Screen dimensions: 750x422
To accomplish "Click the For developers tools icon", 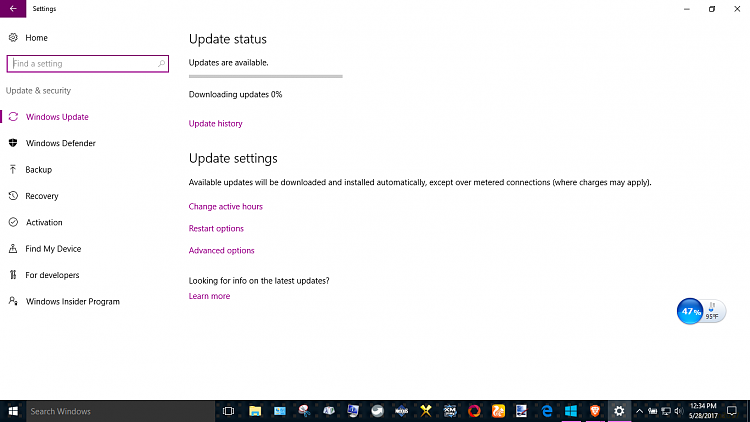I will click(13, 275).
